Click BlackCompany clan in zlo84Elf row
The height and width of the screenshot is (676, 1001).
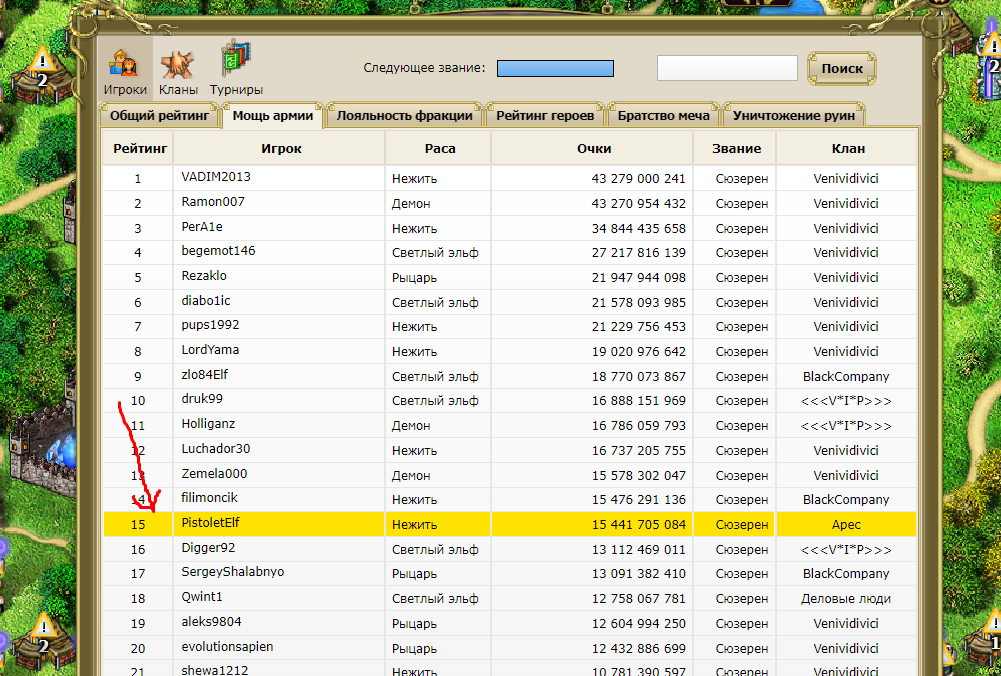[846, 377]
